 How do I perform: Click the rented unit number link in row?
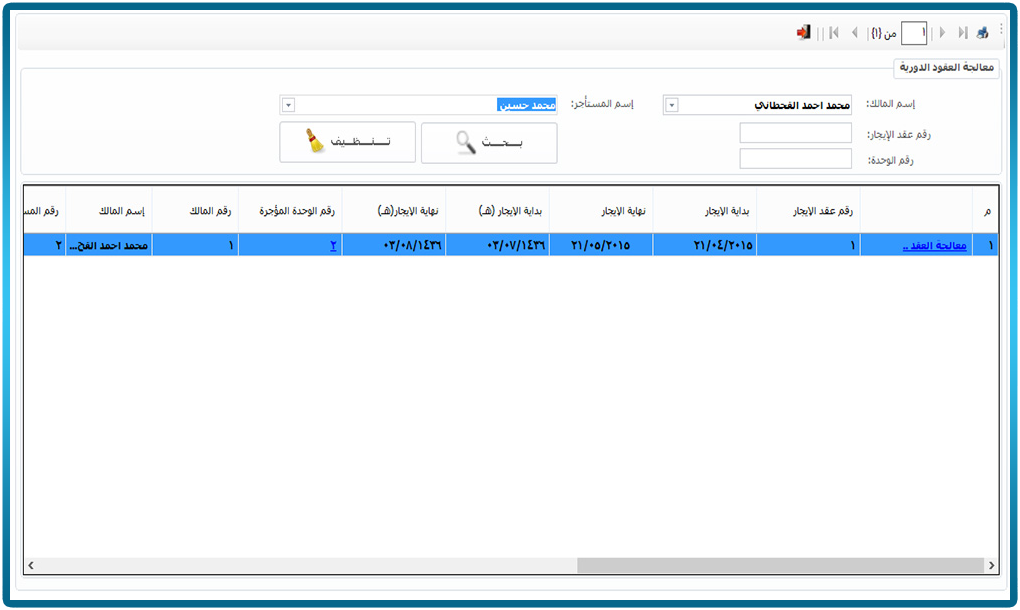tap(333, 245)
